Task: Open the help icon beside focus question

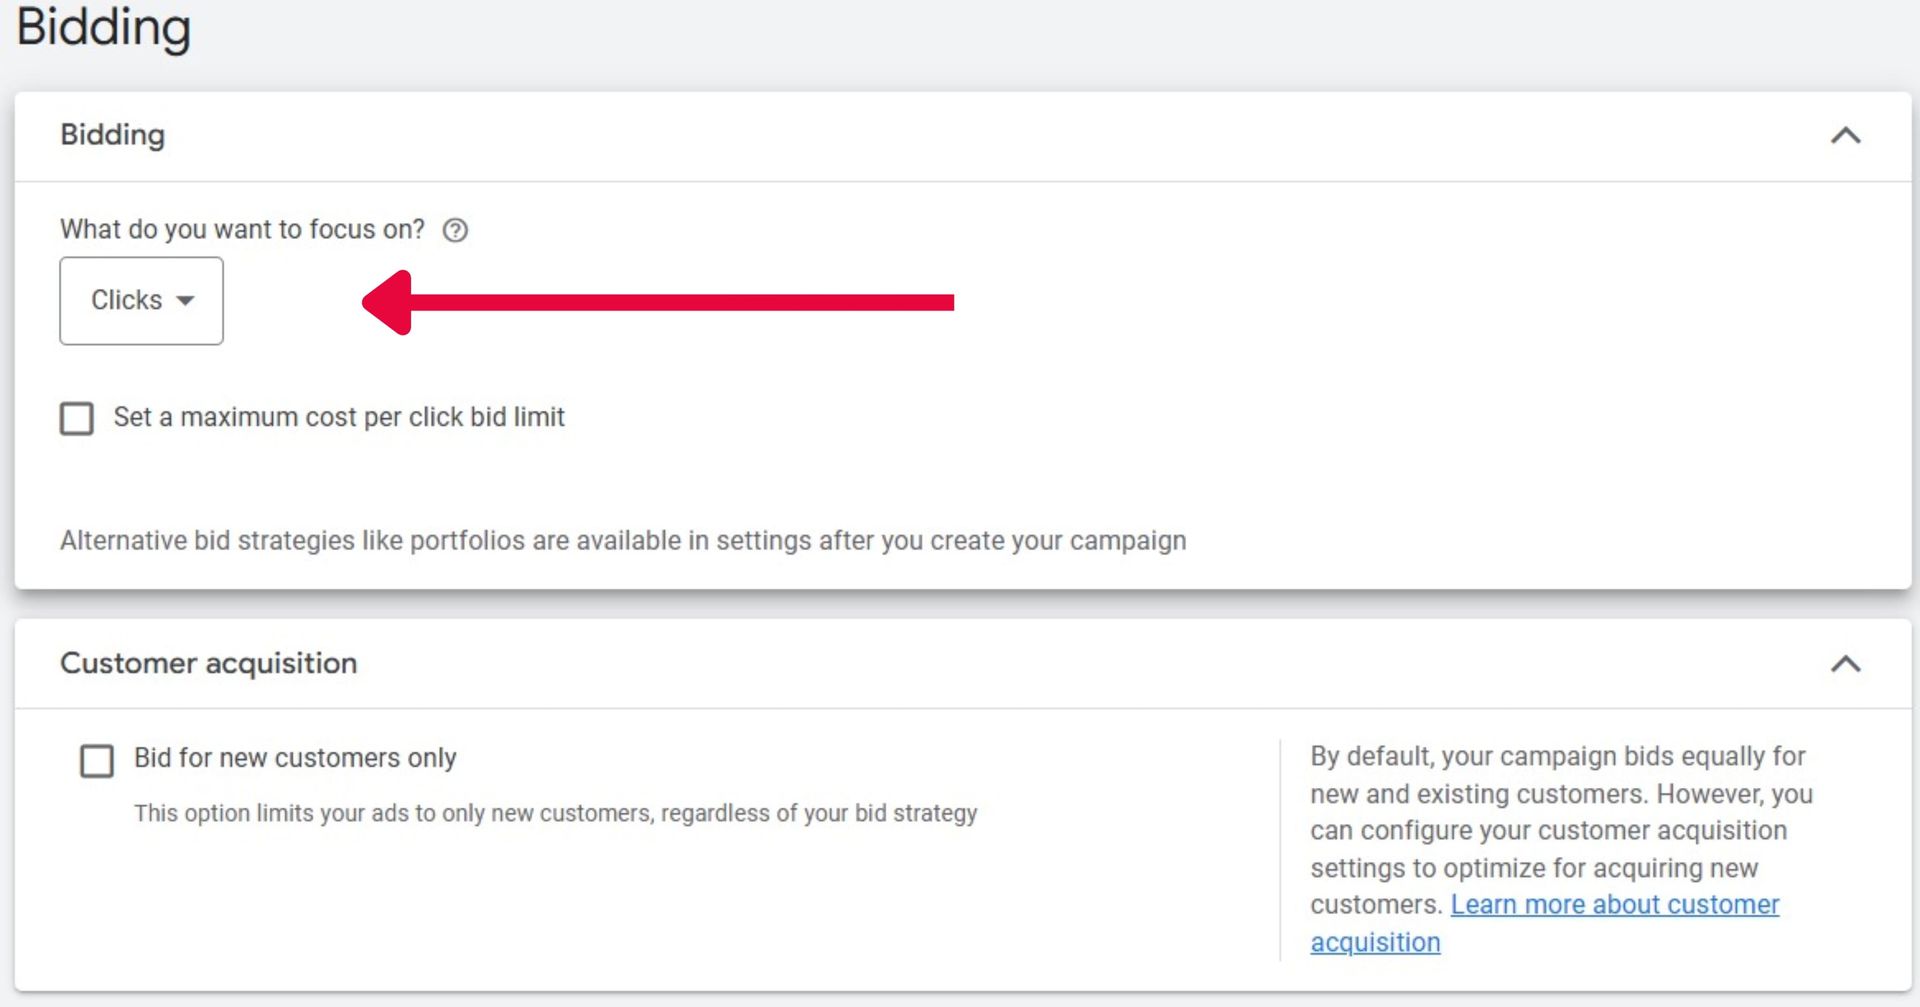Action: point(455,230)
